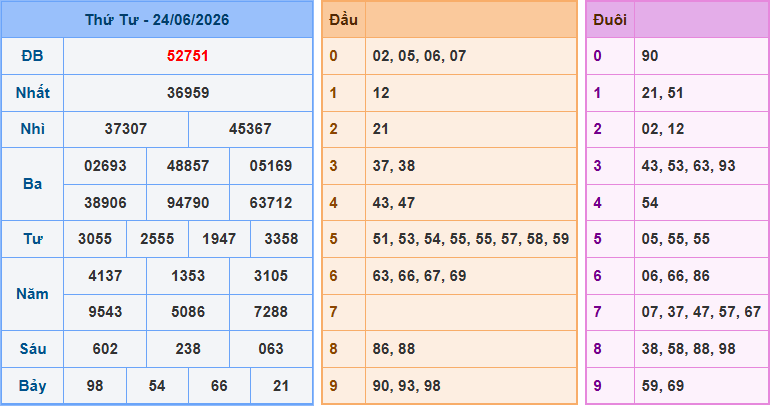This screenshot has height=406, width=771.
Task: Select the Sáu prize row label
Action: pyautogui.click(x=32, y=349)
